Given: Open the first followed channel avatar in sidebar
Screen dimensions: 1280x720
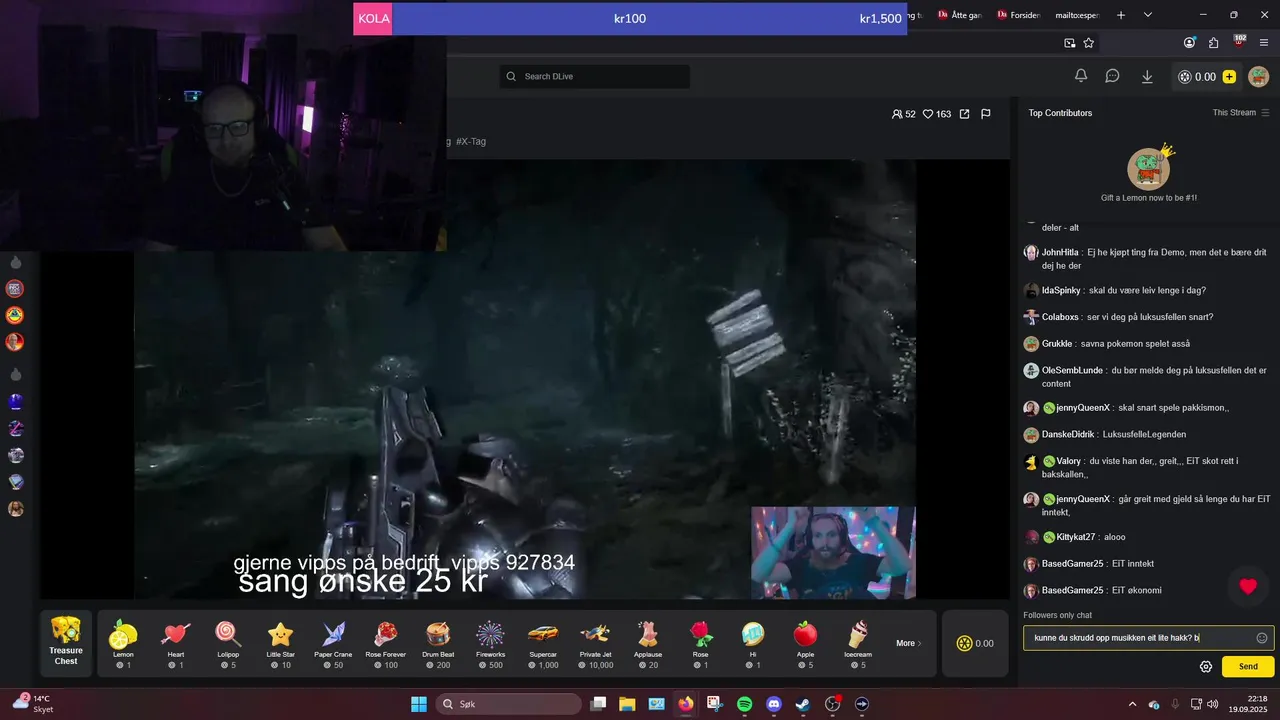Looking at the screenshot, I should (15, 289).
